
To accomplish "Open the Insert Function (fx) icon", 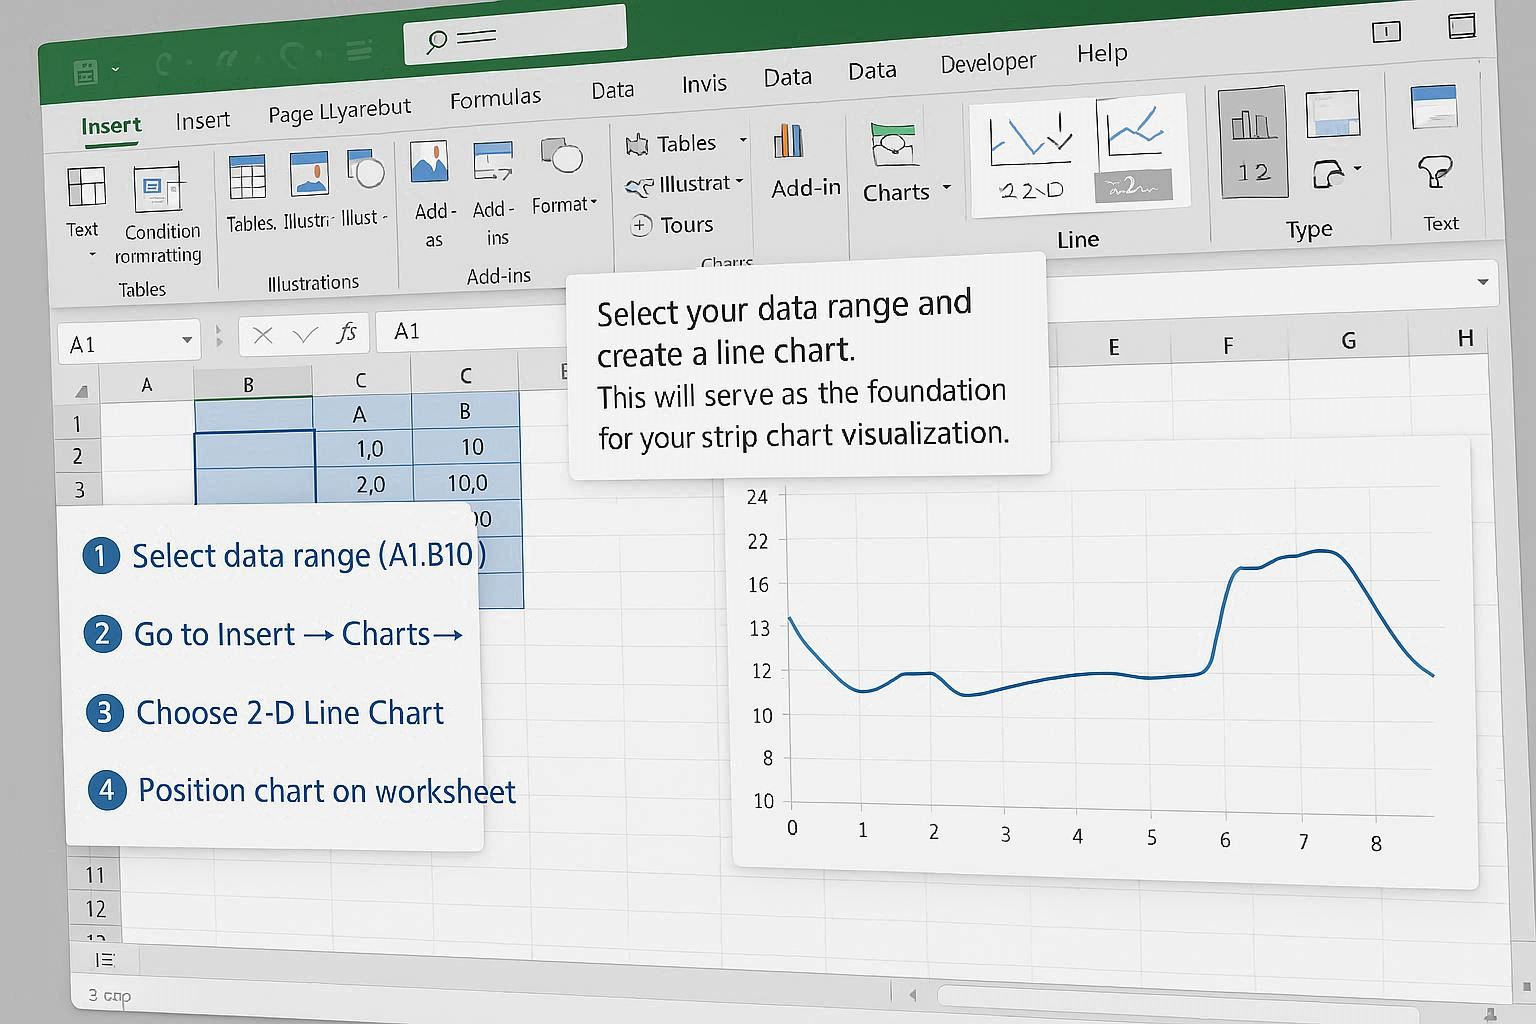I will point(348,332).
